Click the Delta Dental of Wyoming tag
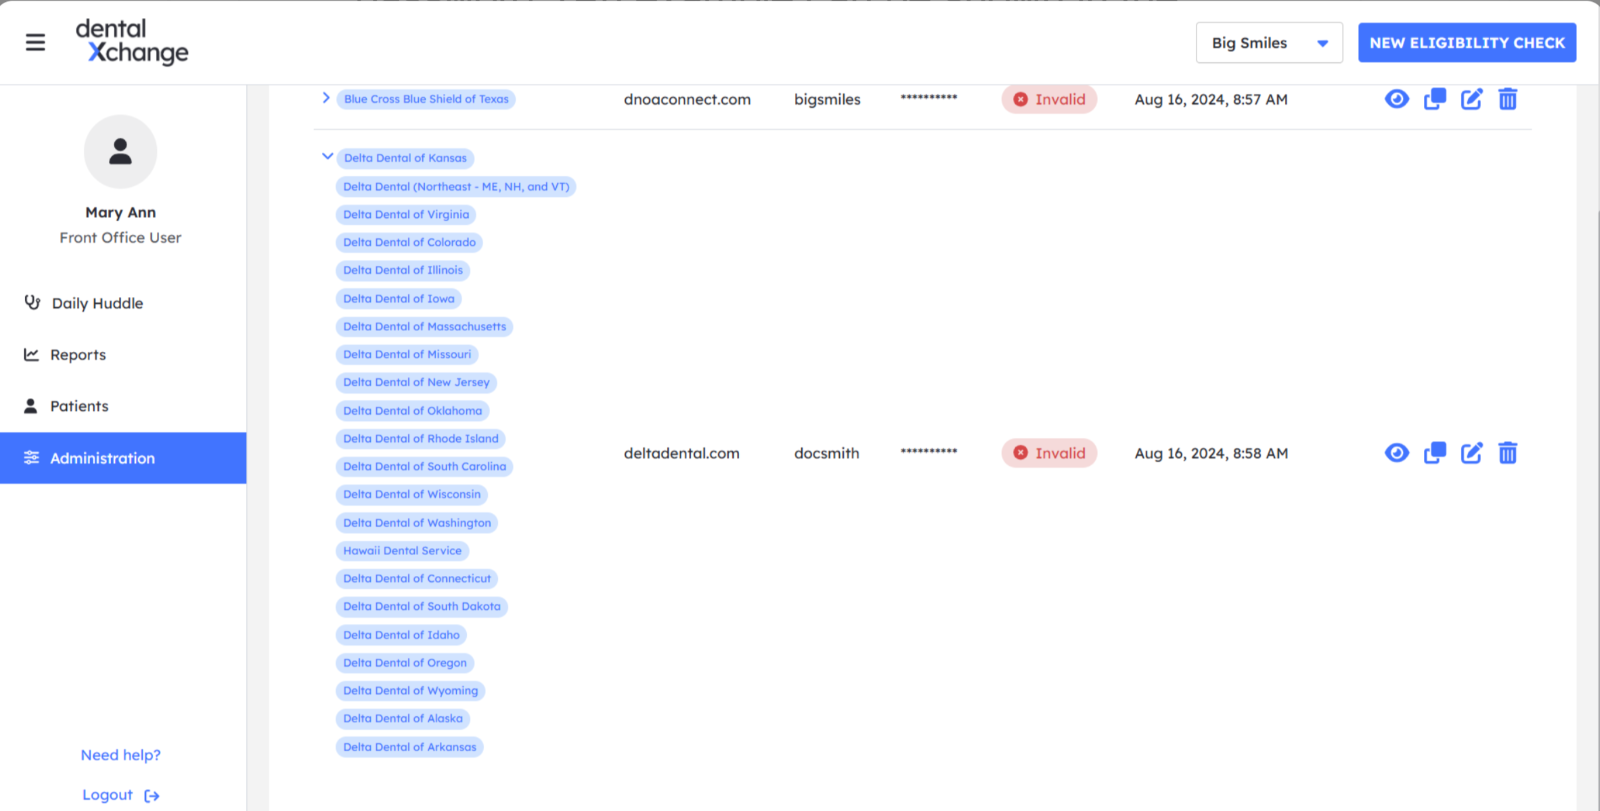The image size is (1600, 811). click(x=411, y=691)
